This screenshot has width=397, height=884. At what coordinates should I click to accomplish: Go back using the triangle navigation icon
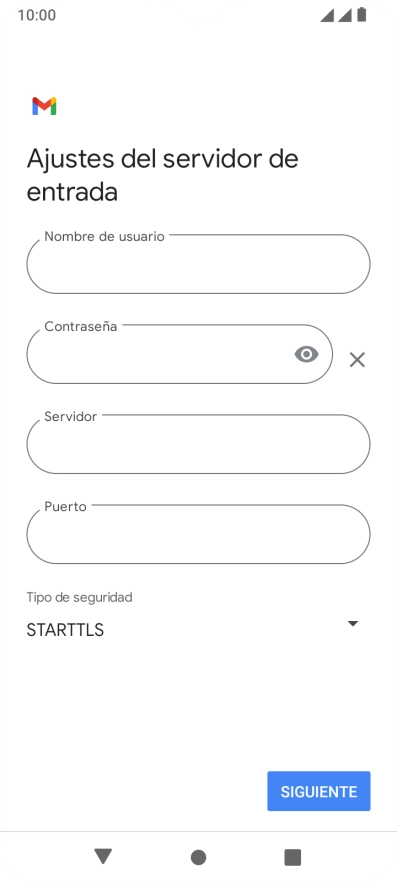pyautogui.click(x=103, y=857)
